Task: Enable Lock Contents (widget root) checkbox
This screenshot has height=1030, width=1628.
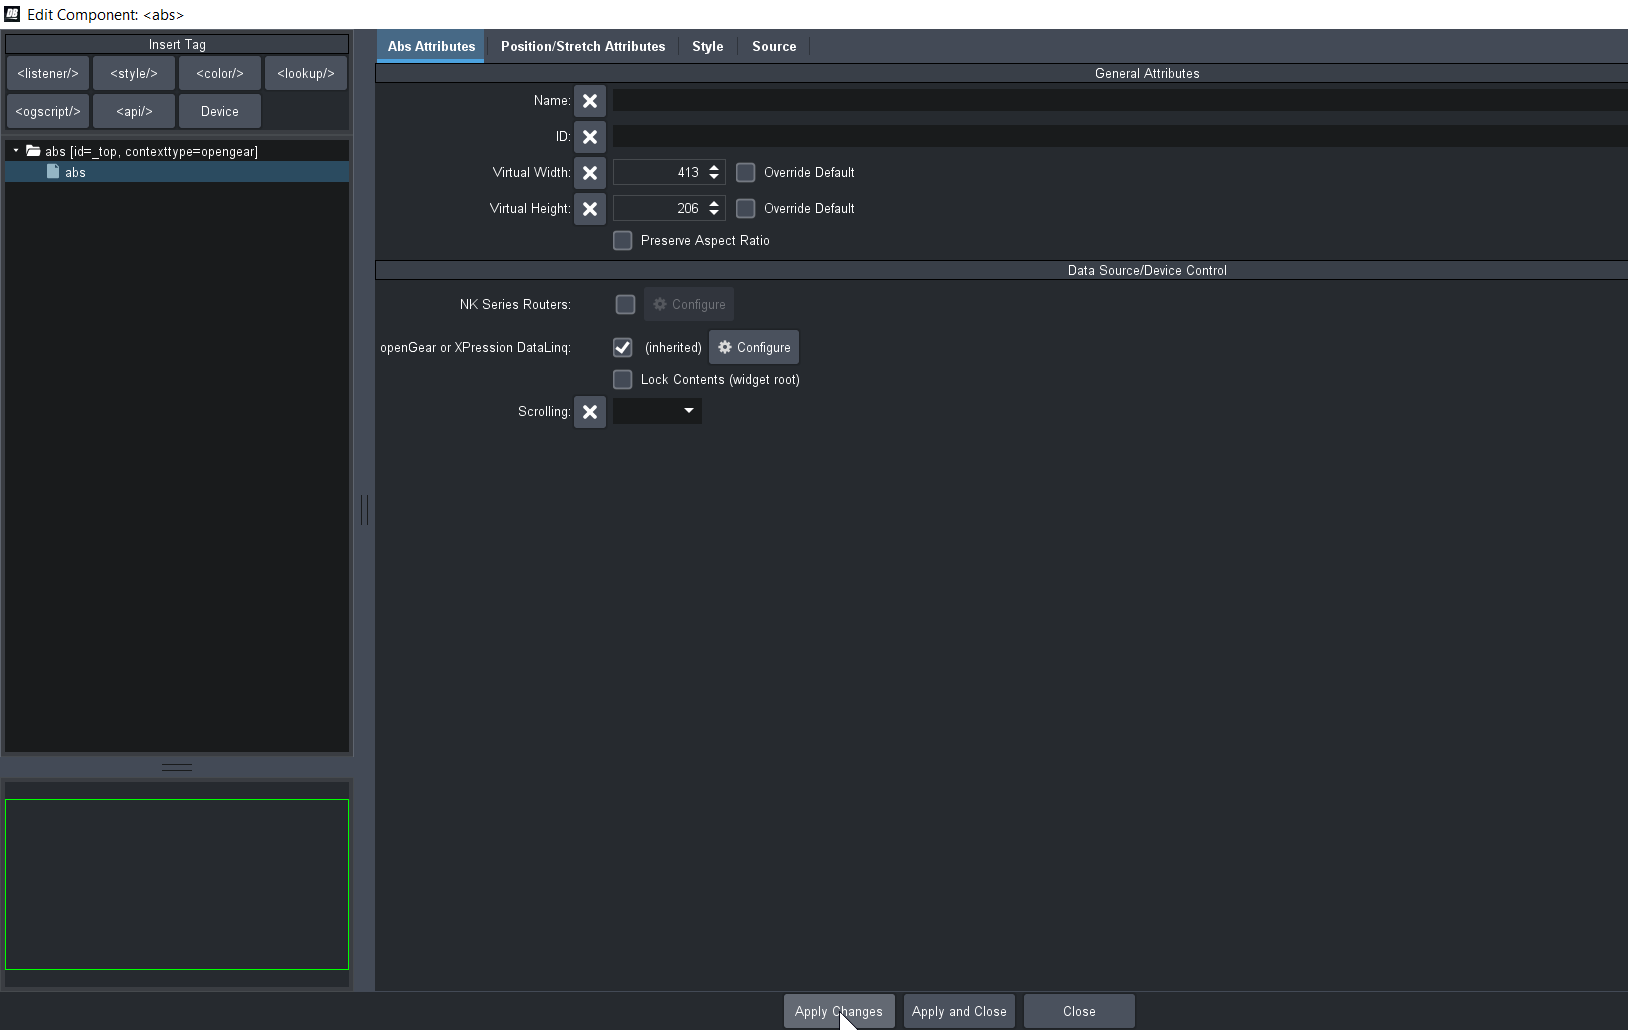Action: point(622,380)
